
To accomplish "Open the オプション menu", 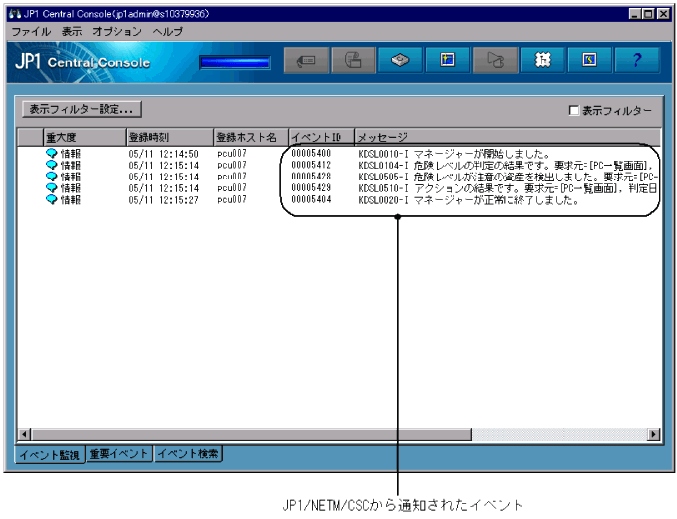I will coord(117,32).
